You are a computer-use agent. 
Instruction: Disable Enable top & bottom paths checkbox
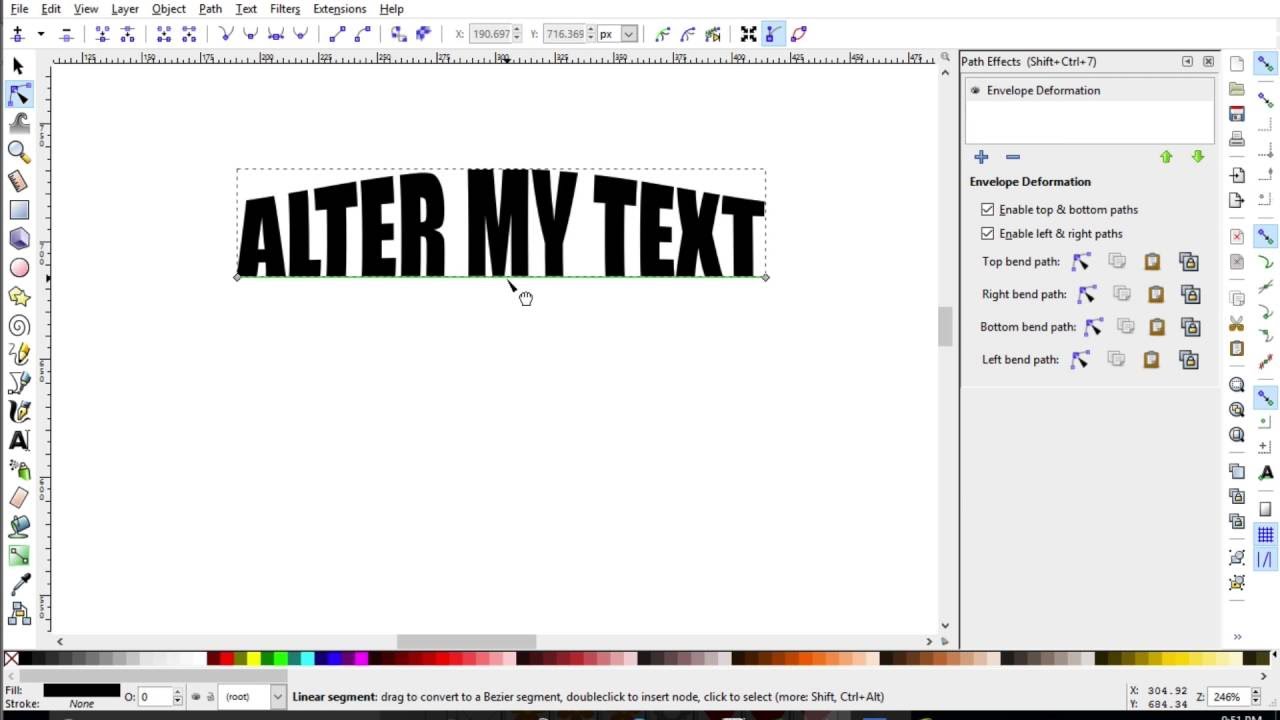click(988, 210)
